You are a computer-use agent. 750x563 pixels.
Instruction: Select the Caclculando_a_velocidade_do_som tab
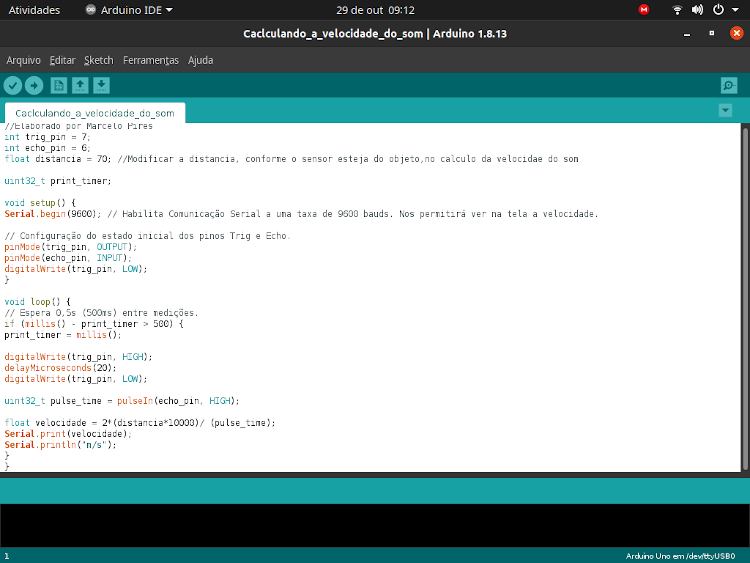[95, 113]
